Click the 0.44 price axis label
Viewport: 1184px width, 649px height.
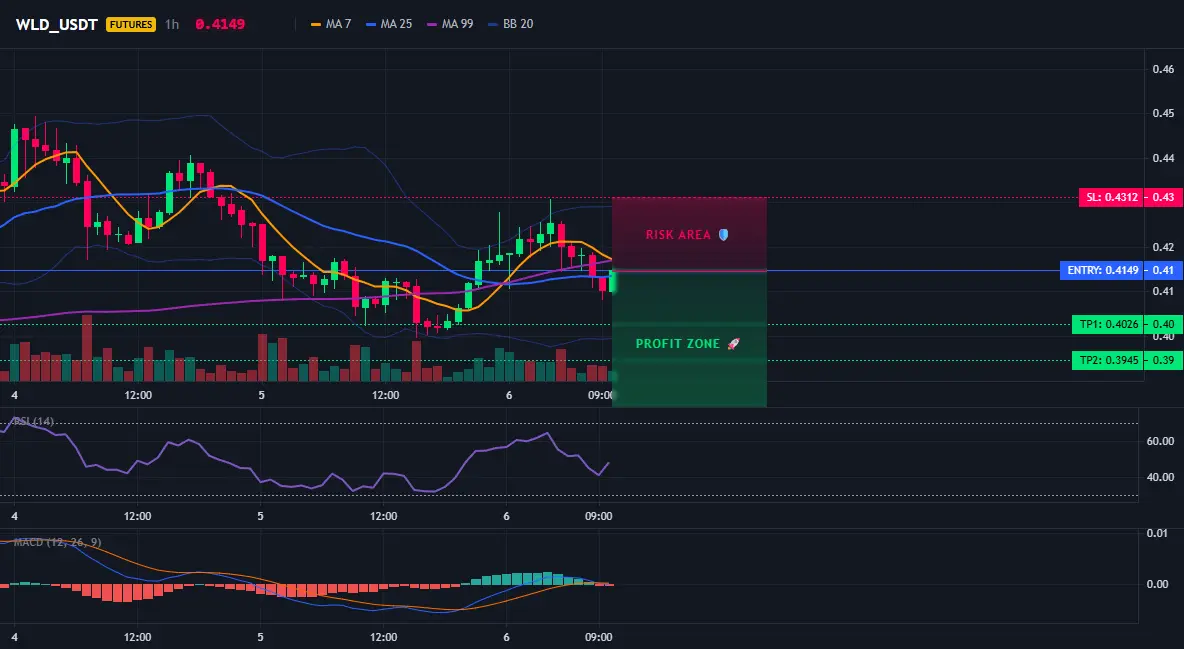click(1163, 158)
